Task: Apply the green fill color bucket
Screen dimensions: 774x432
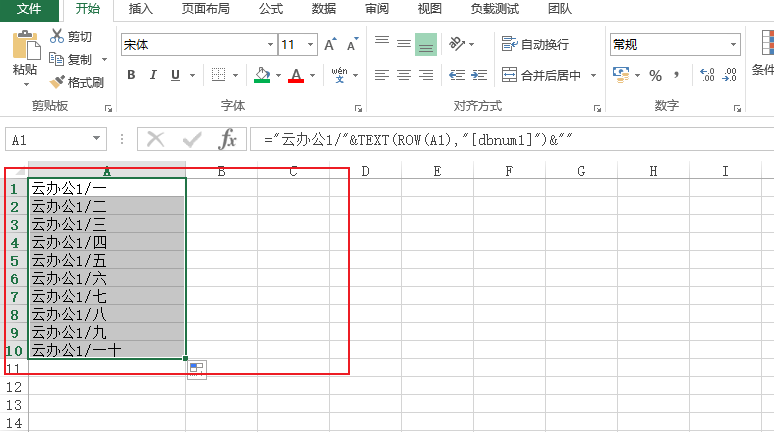Action: [262, 75]
